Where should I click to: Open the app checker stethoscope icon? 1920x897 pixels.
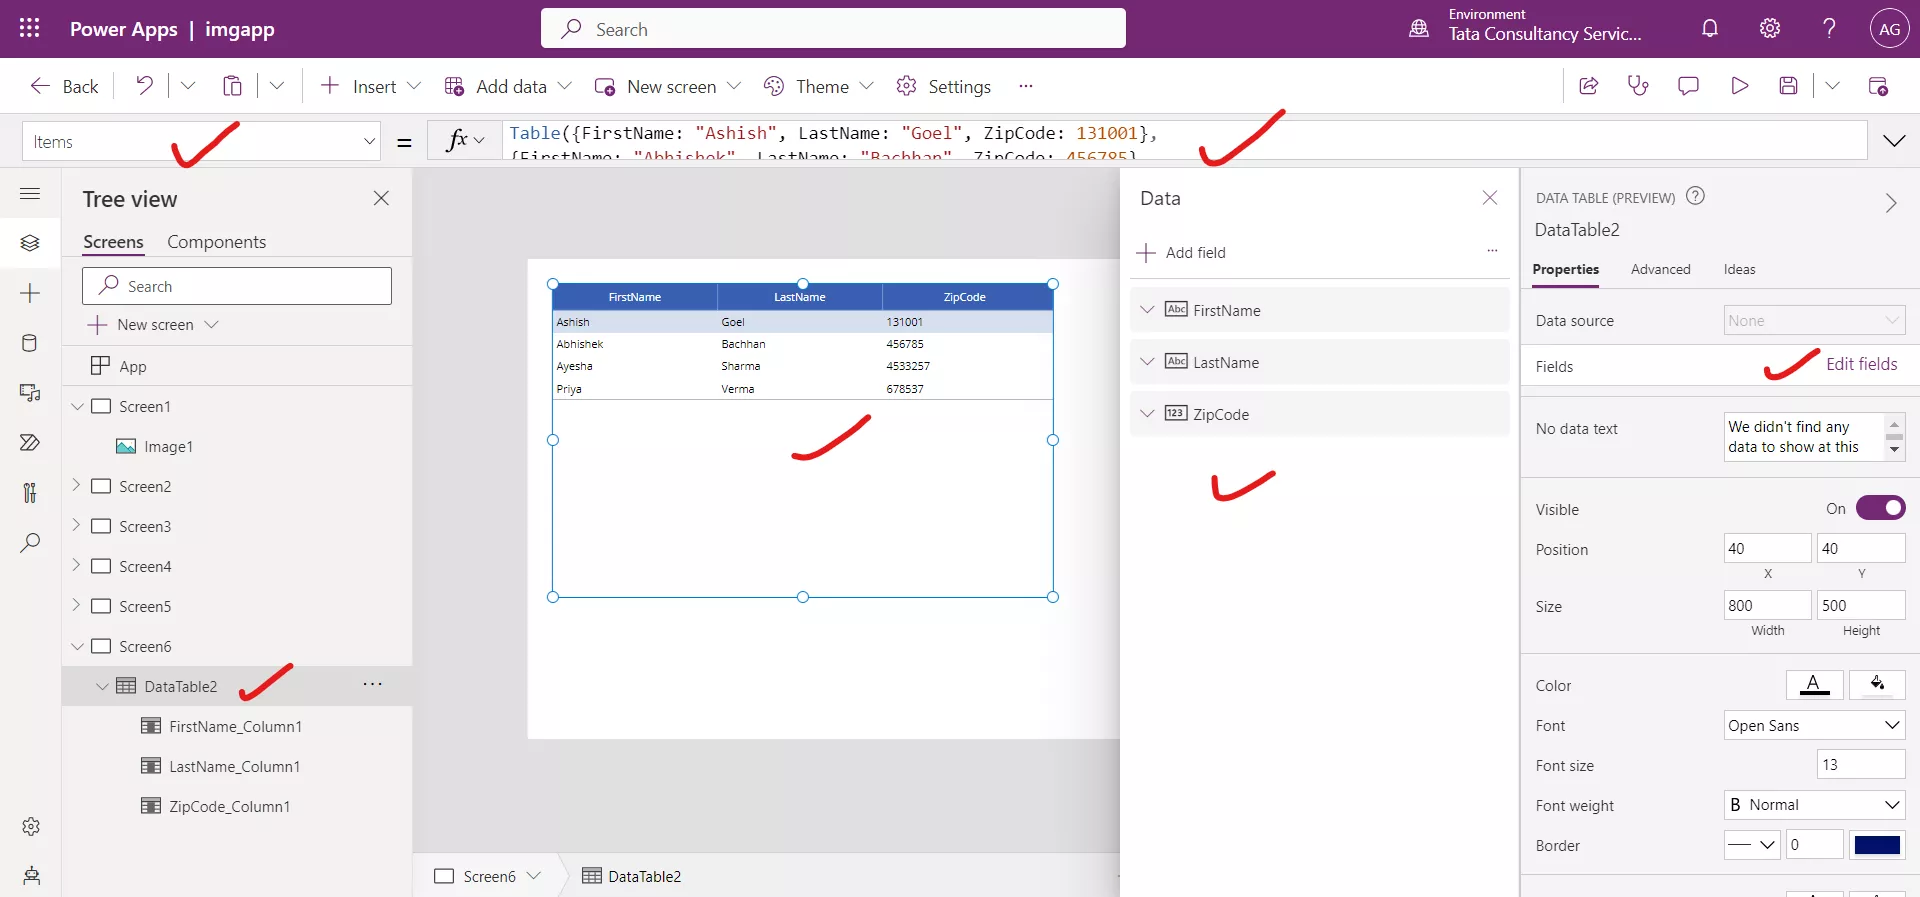coord(1638,86)
